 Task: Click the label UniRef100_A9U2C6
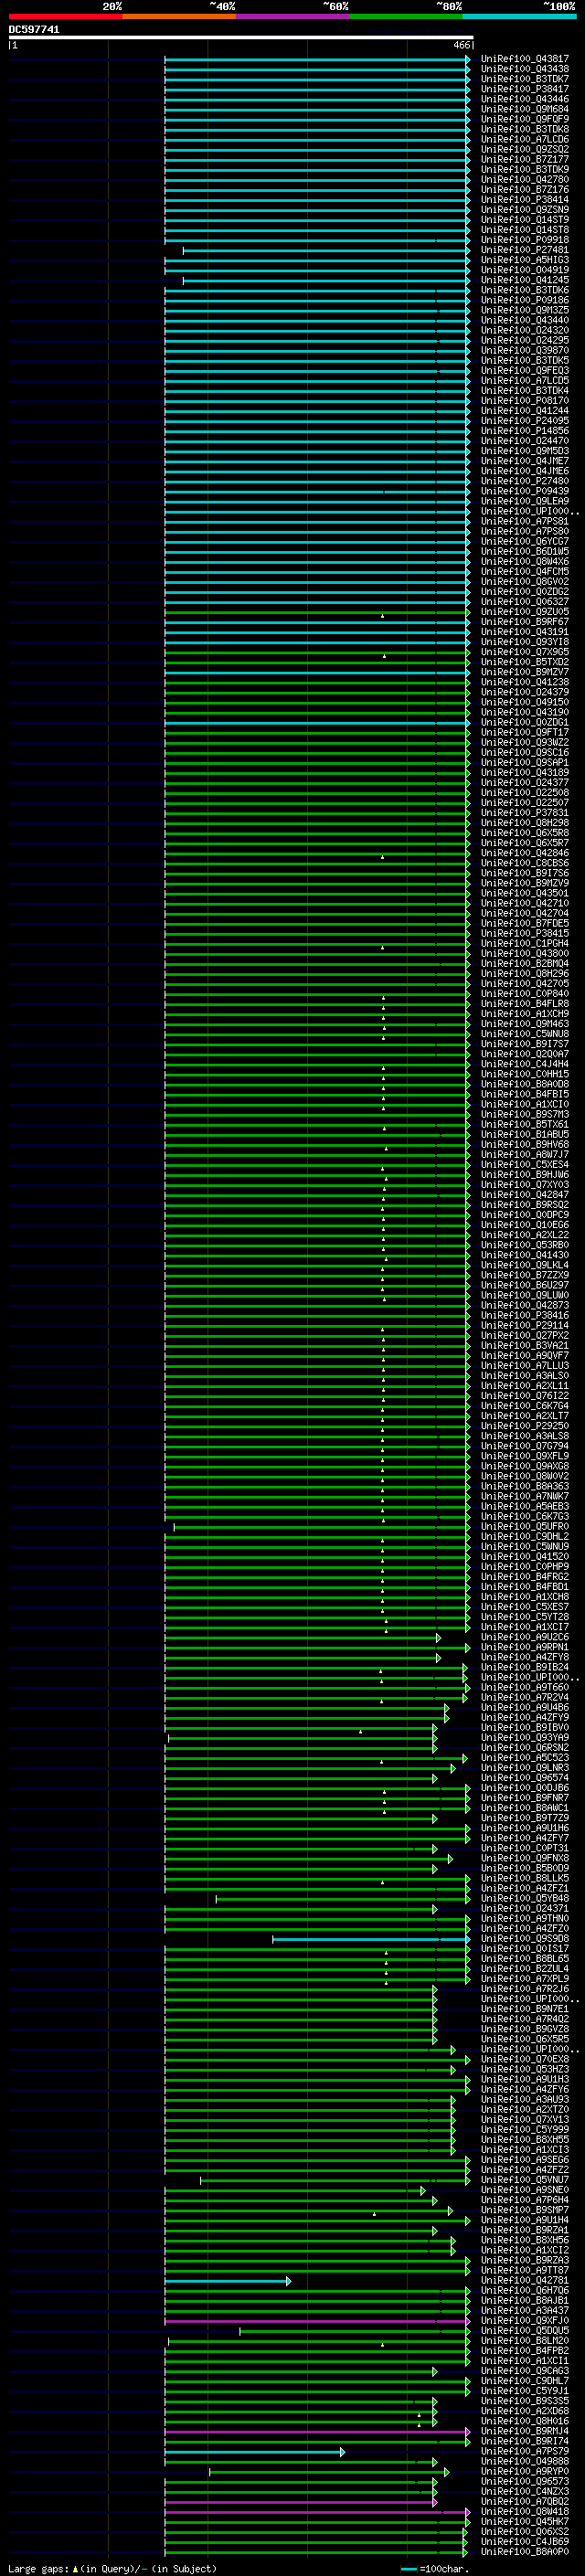tap(525, 1638)
